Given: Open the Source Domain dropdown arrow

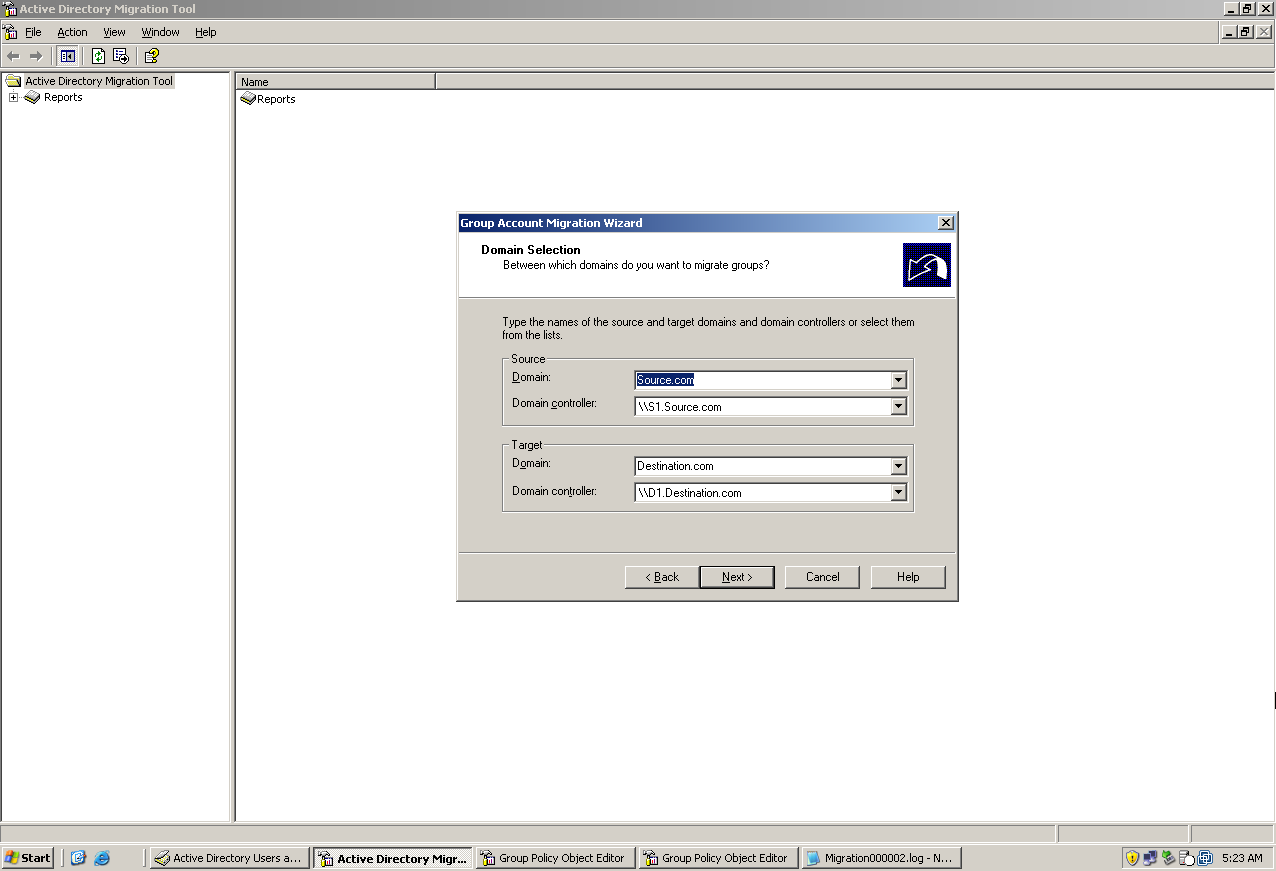Looking at the screenshot, I should pos(898,380).
